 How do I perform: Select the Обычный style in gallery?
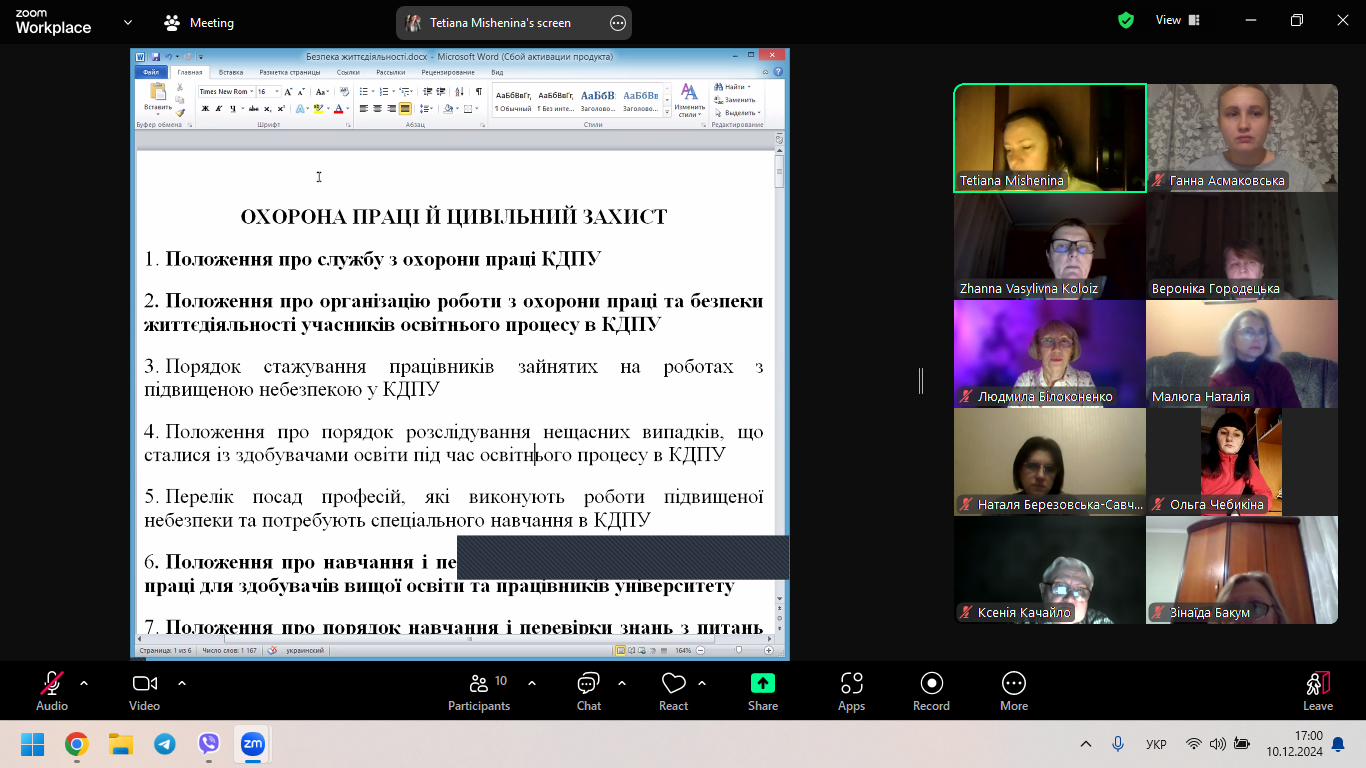click(x=513, y=100)
